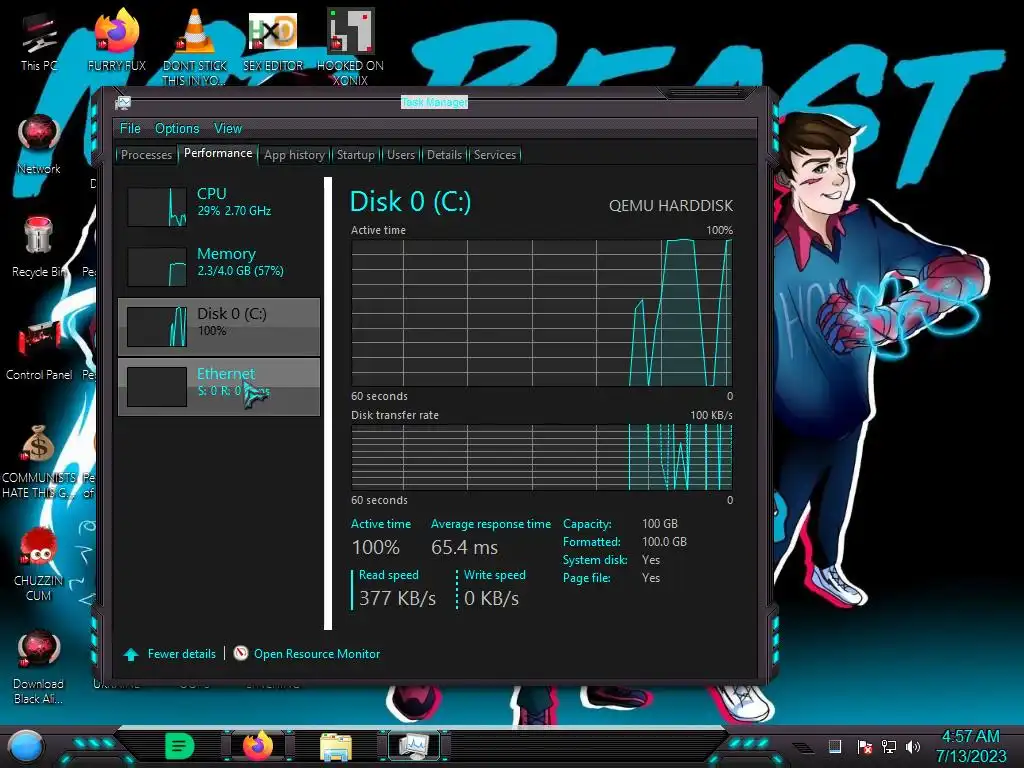Click the Capacity 100 GB value
The height and width of the screenshot is (768, 1024).
tap(660, 524)
